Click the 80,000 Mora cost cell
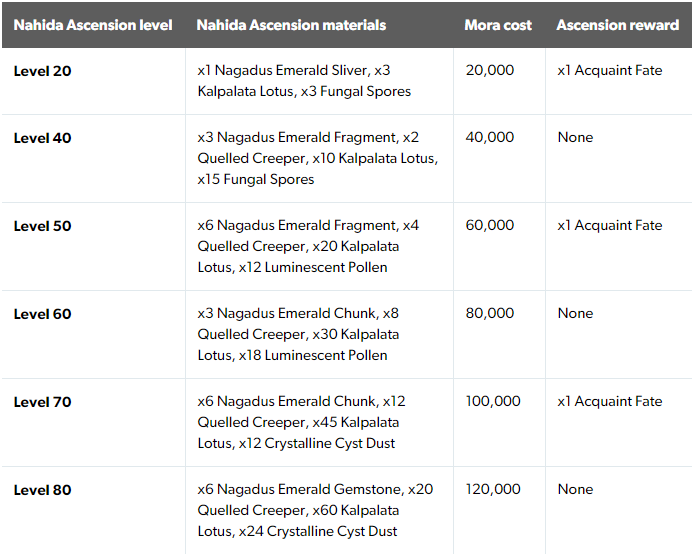Screen dimensions: 694x560 pos(490,313)
